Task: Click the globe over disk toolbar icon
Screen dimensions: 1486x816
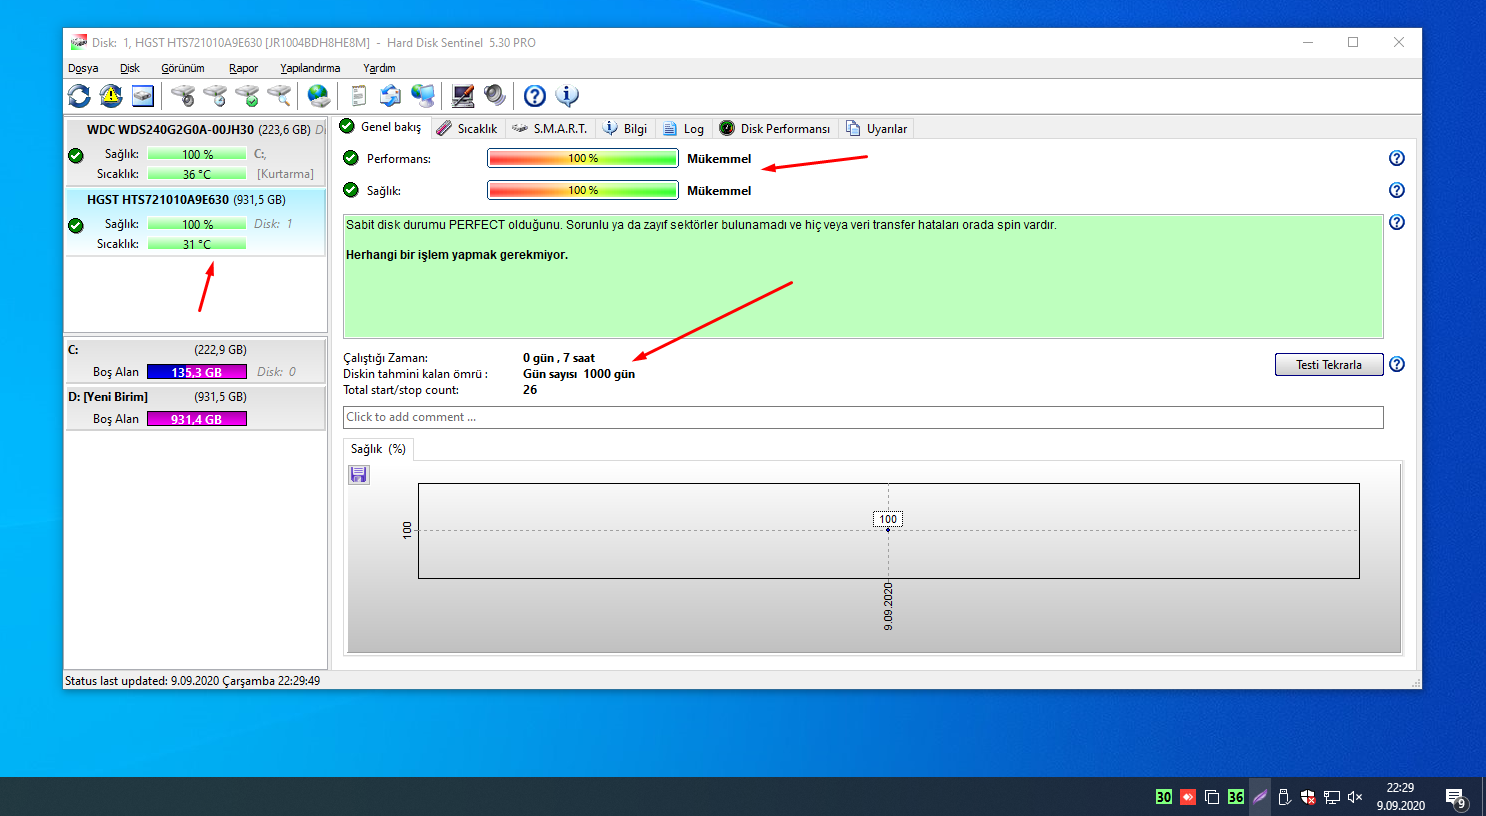Action: tap(319, 96)
